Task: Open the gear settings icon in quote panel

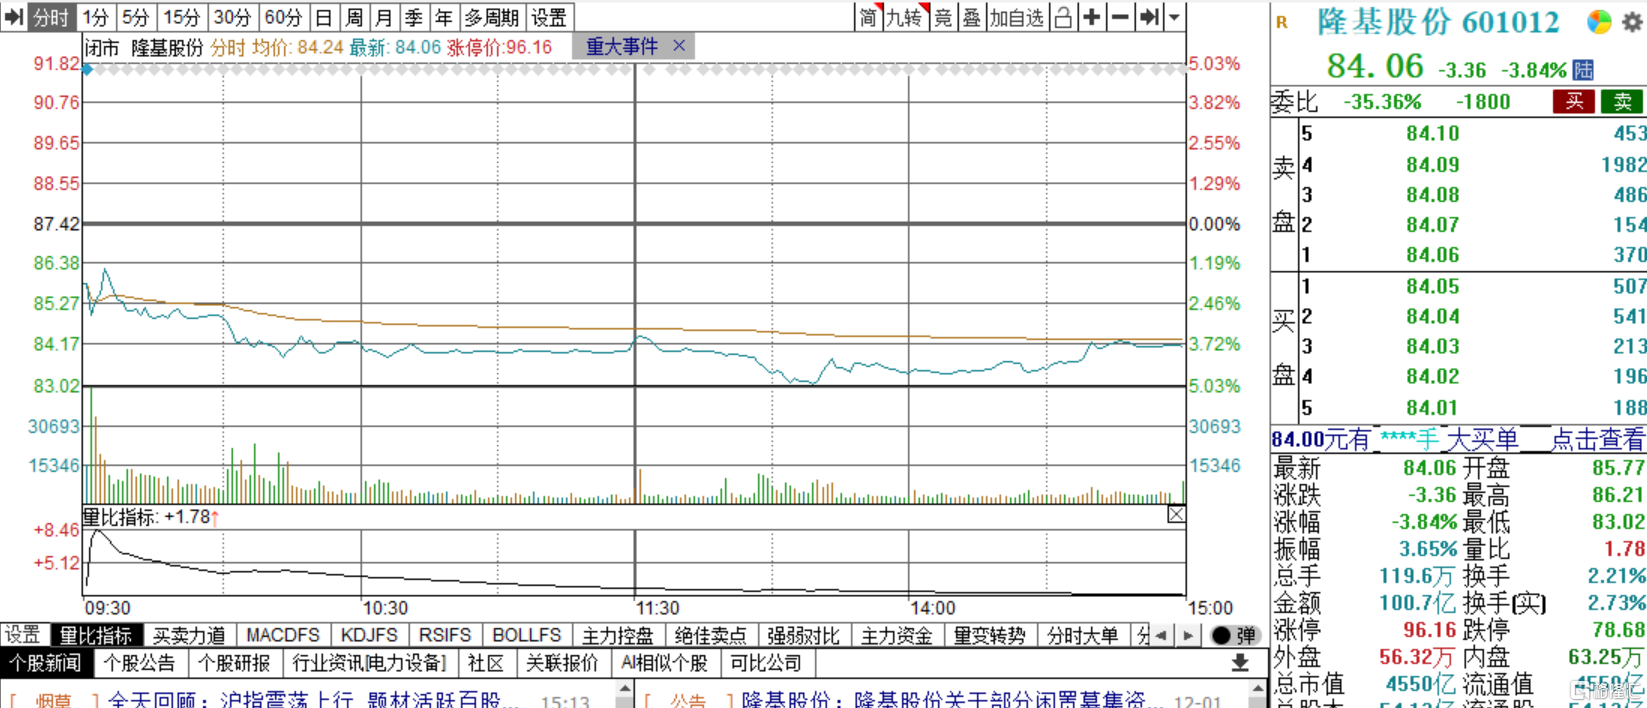Action: pyautogui.click(x=1633, y=22)
